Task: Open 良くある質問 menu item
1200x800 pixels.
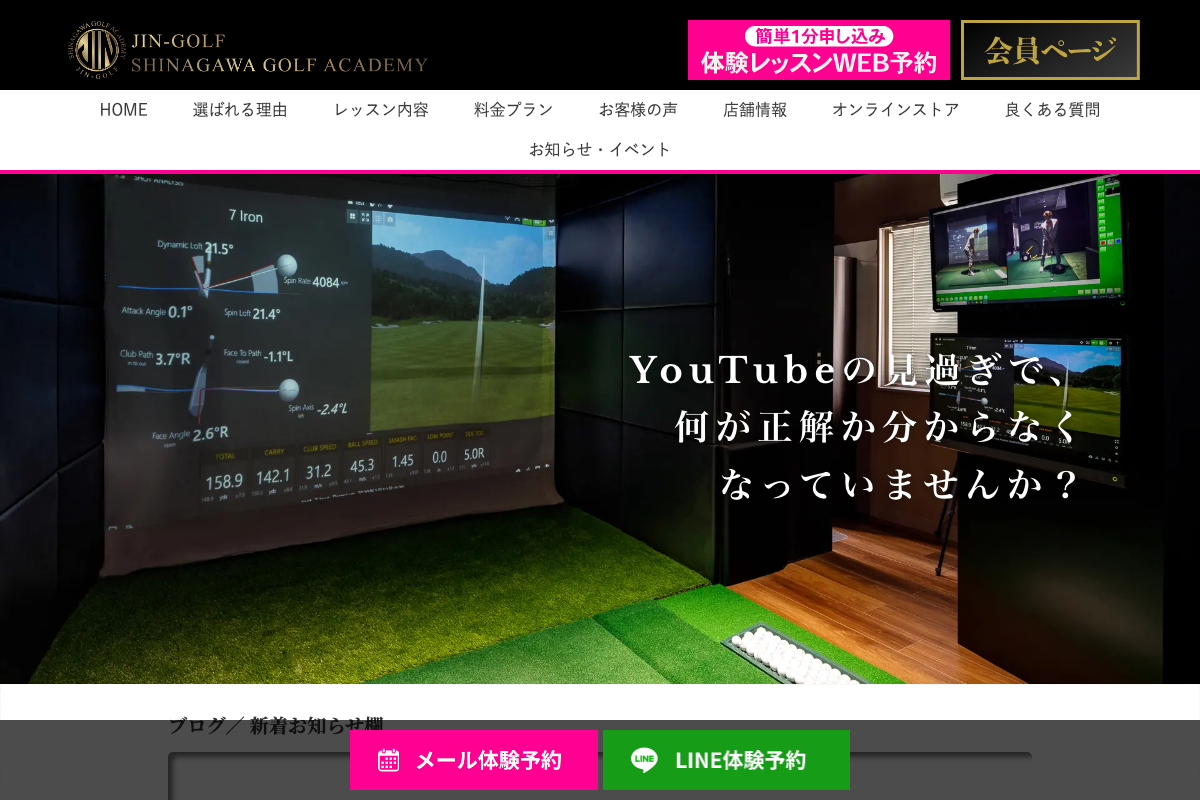Action: 1052,110
